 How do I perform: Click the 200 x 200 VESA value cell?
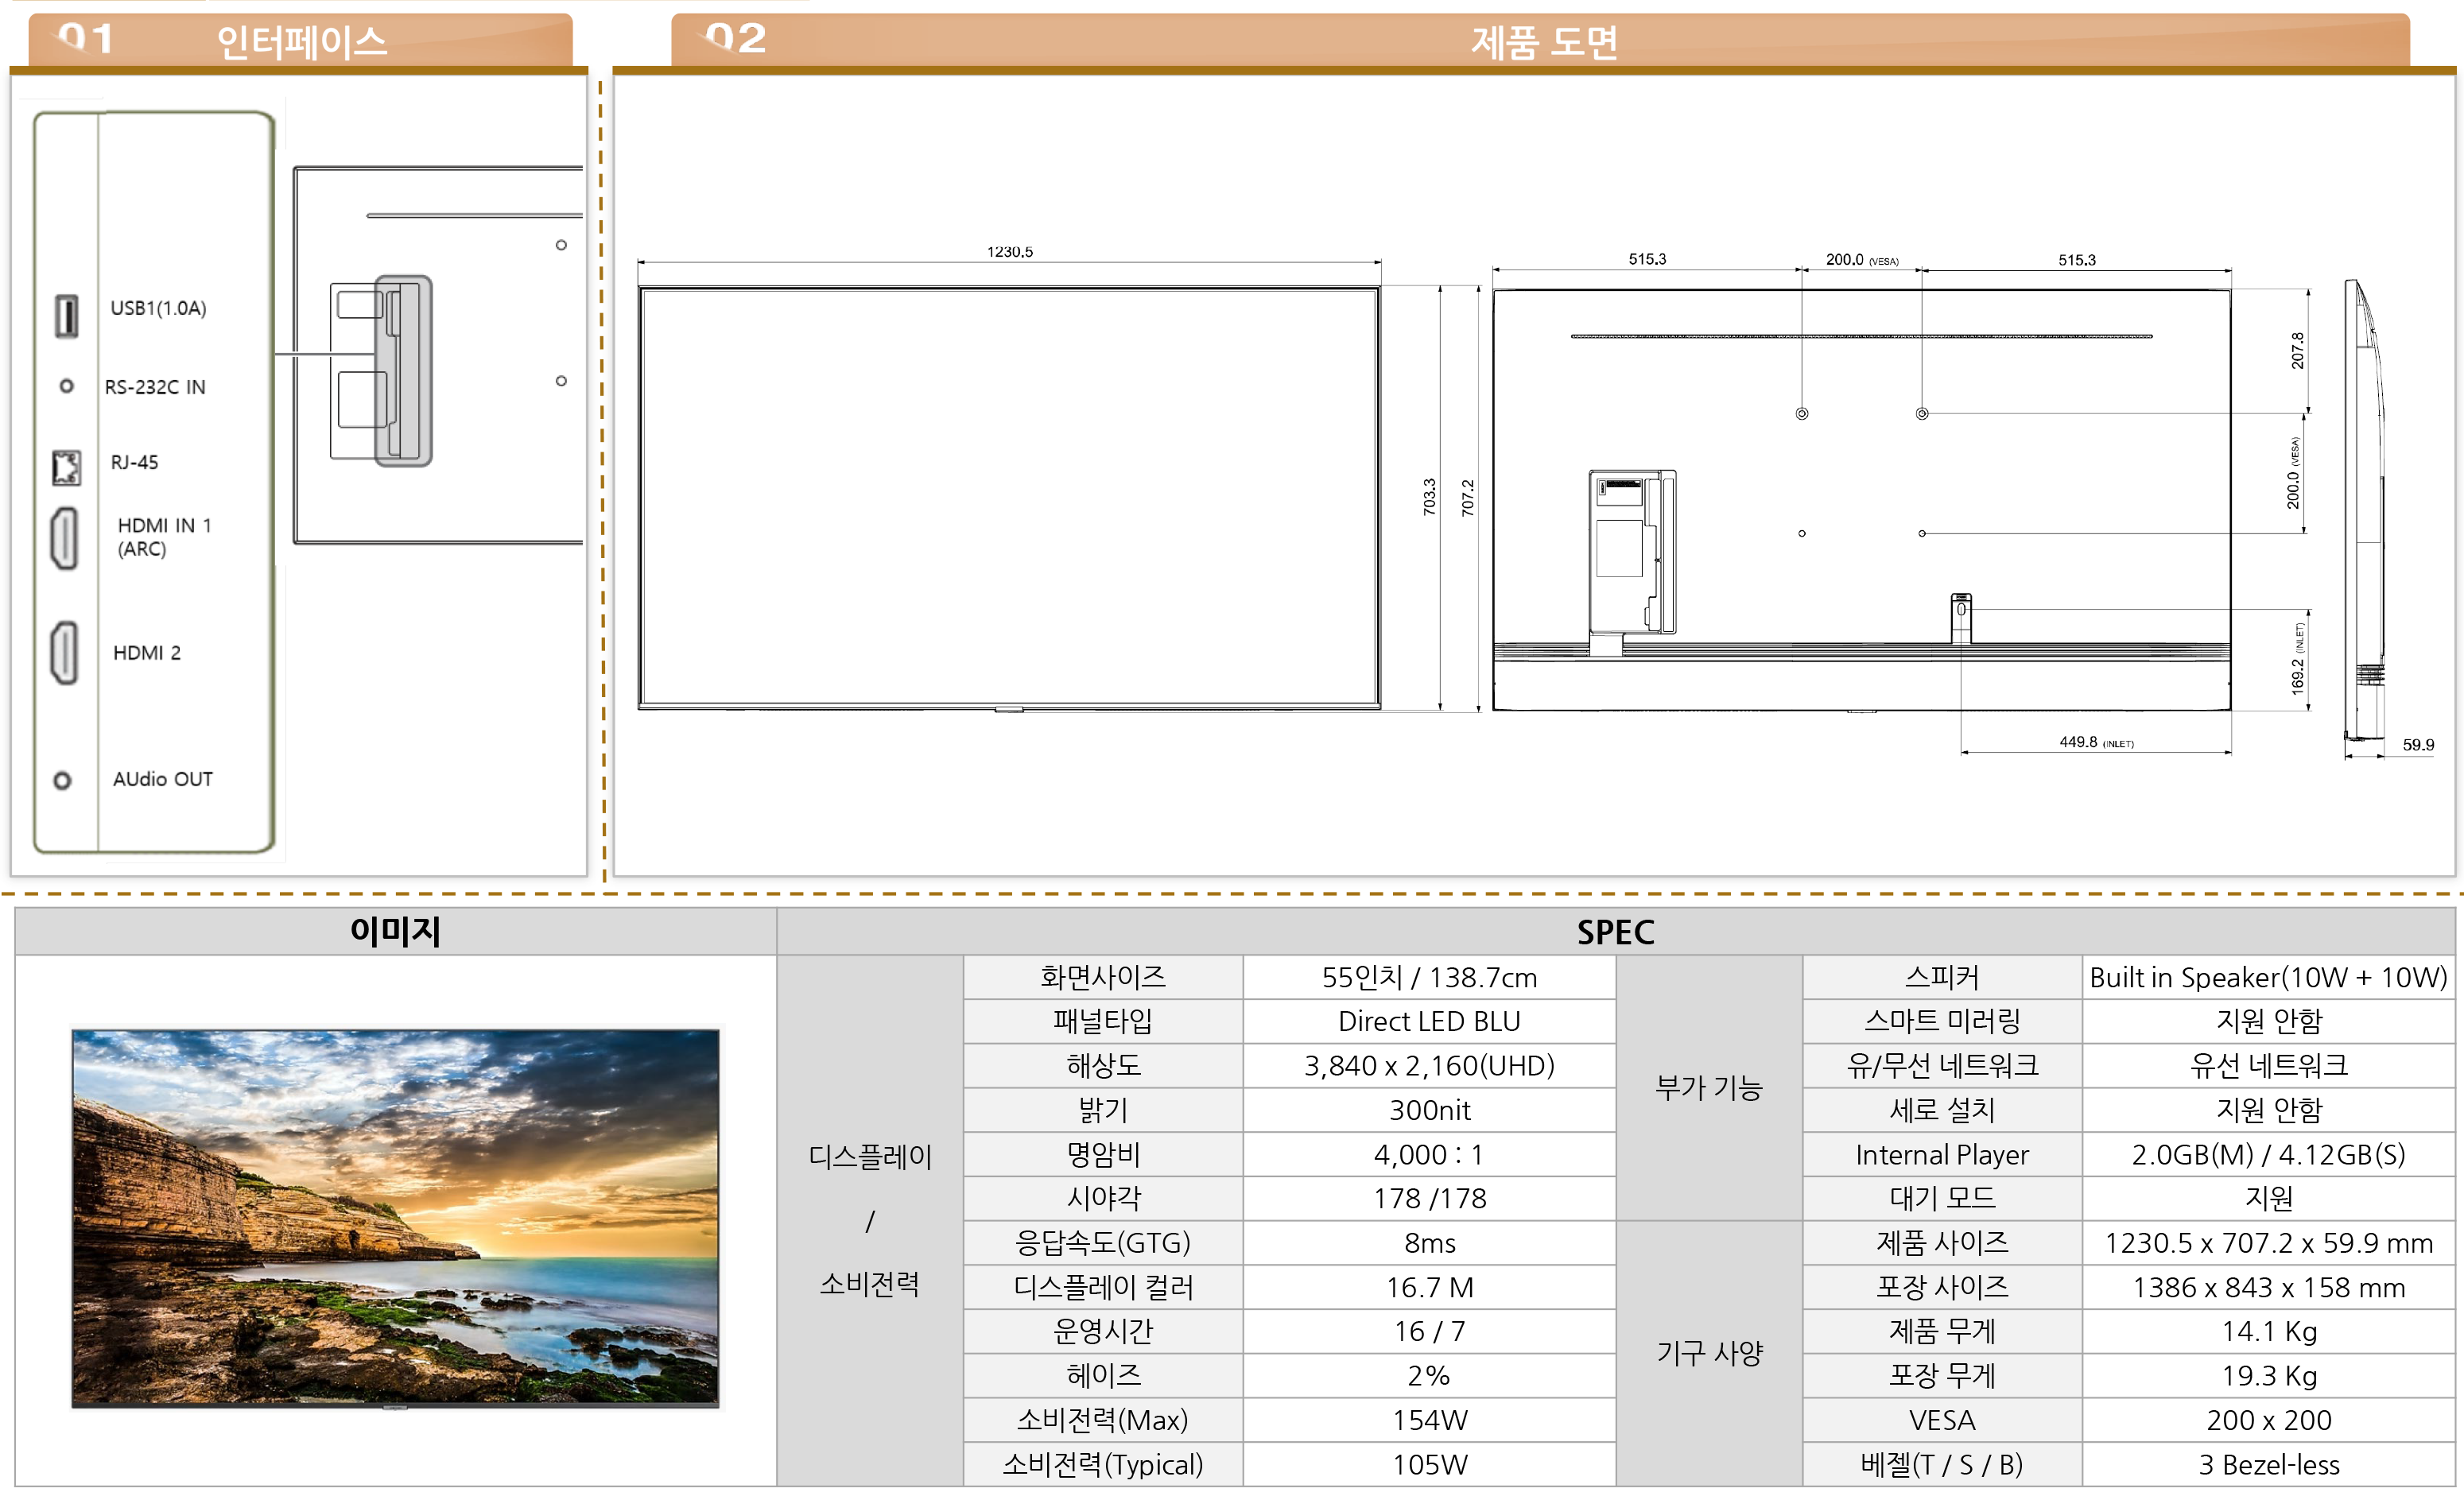click(2268, 1420)
